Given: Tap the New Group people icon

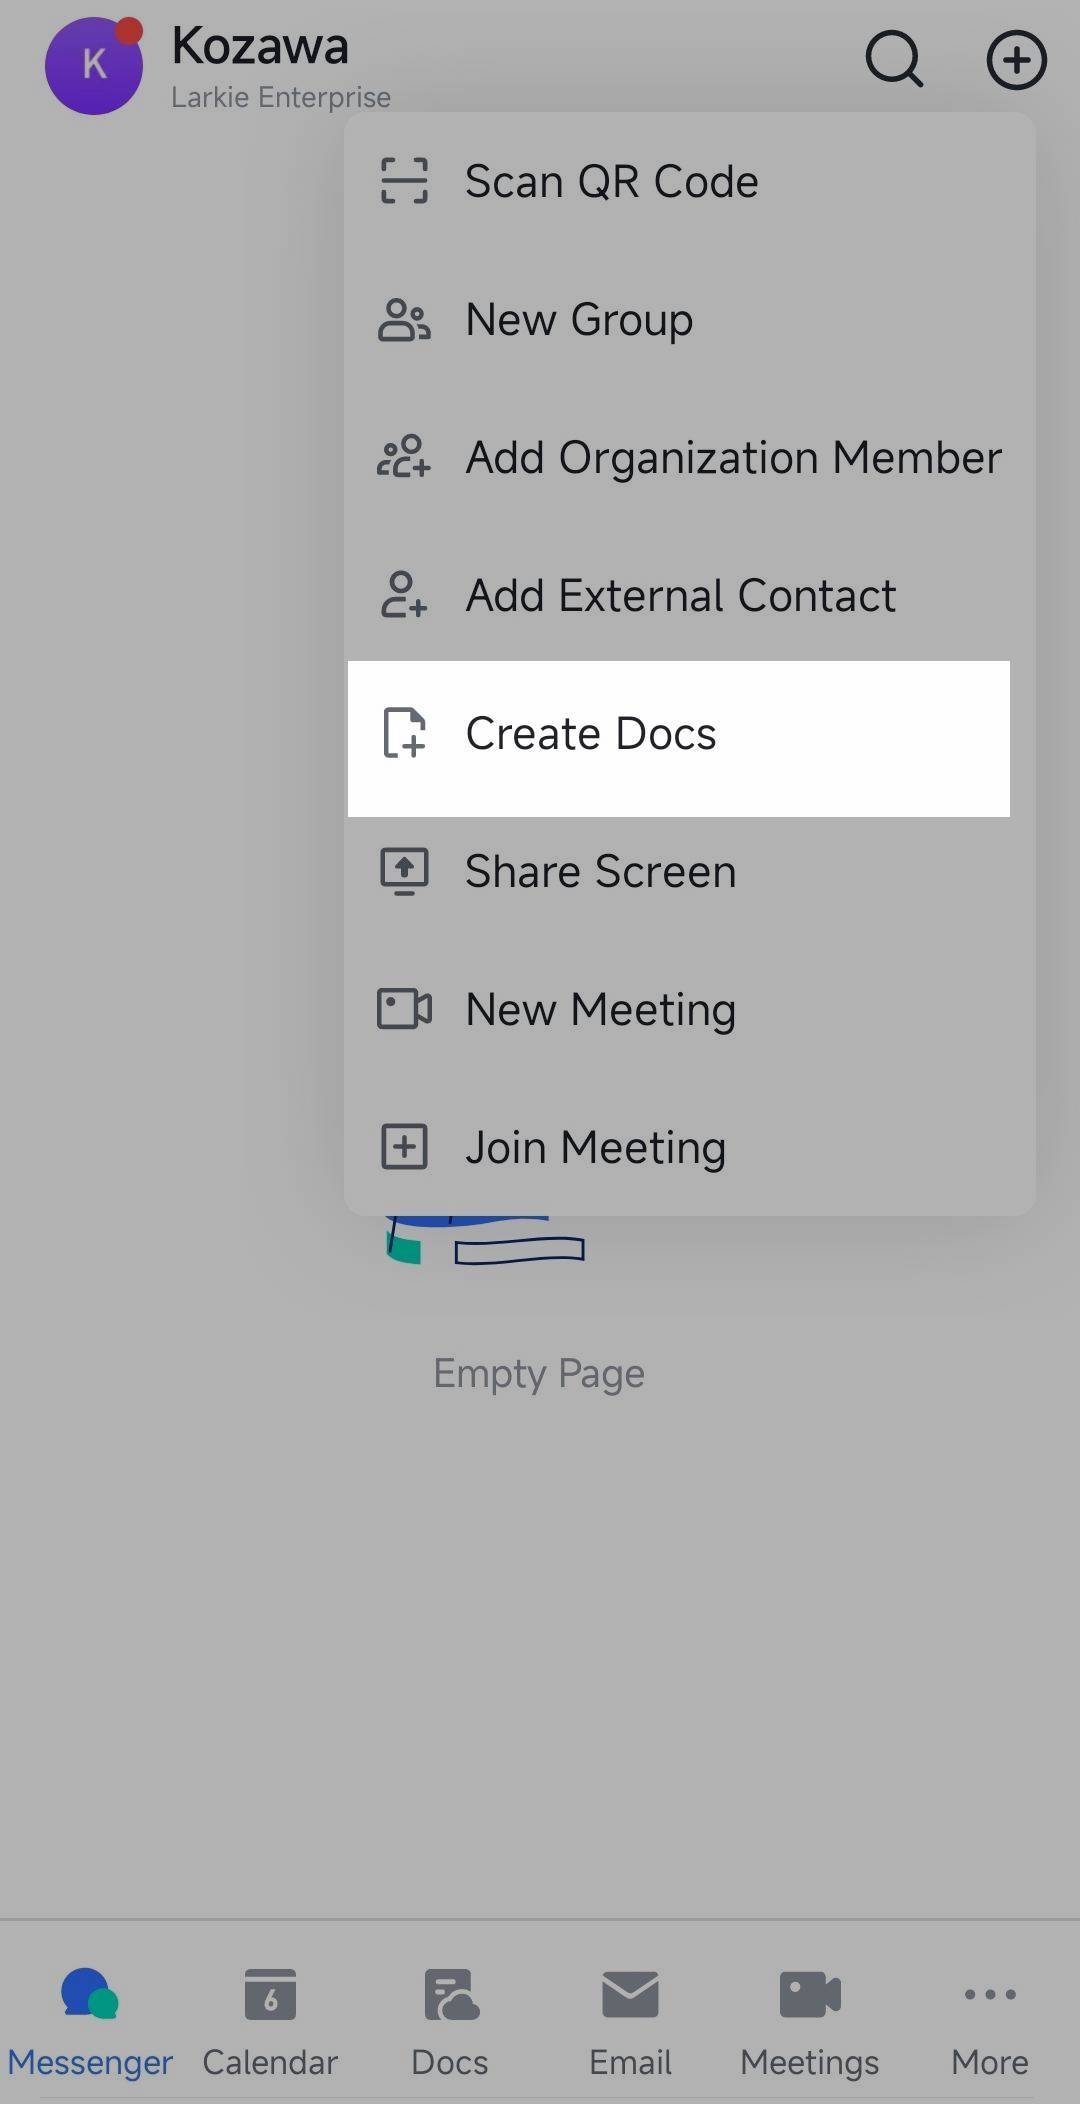Looking at the screenshot, I should point(404,320).
